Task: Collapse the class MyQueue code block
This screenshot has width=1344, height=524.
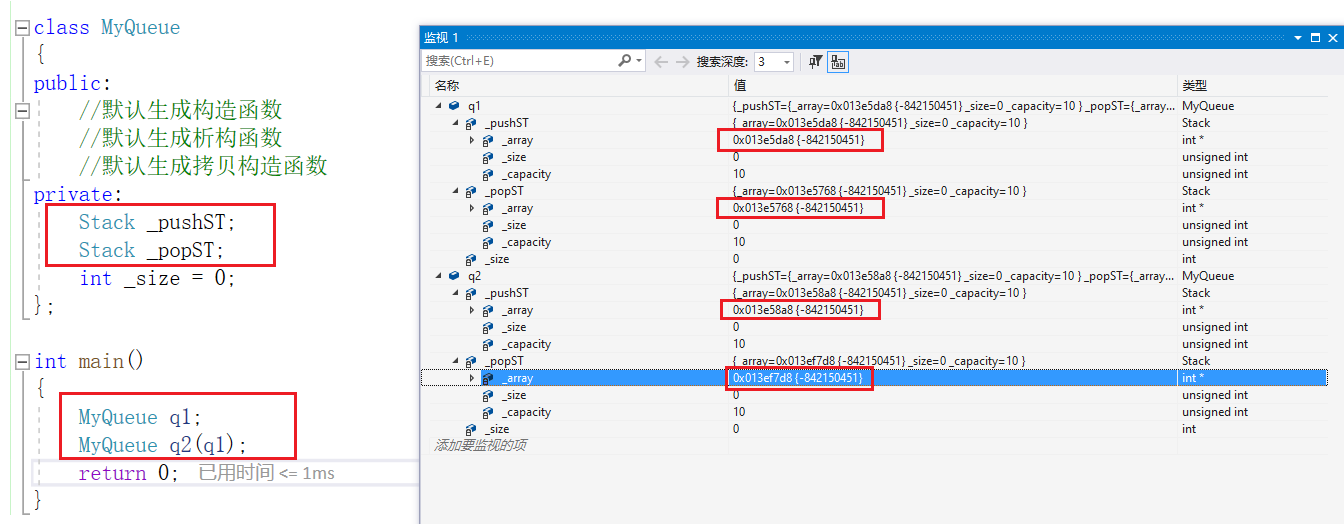Action: (22, 28)
